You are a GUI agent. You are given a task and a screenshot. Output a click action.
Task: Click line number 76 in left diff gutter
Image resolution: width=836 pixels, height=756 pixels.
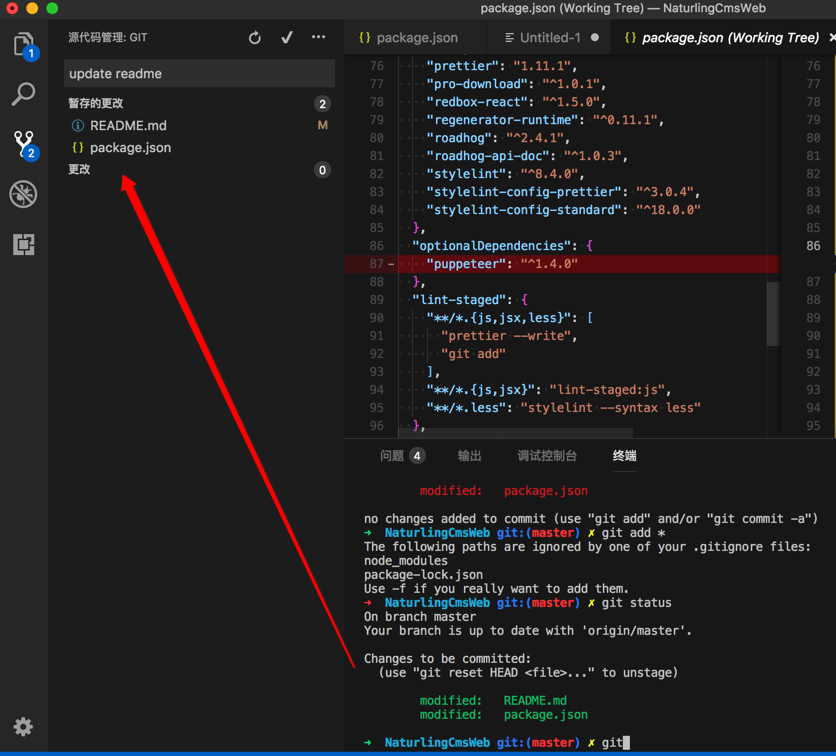(x=376, y=66)
